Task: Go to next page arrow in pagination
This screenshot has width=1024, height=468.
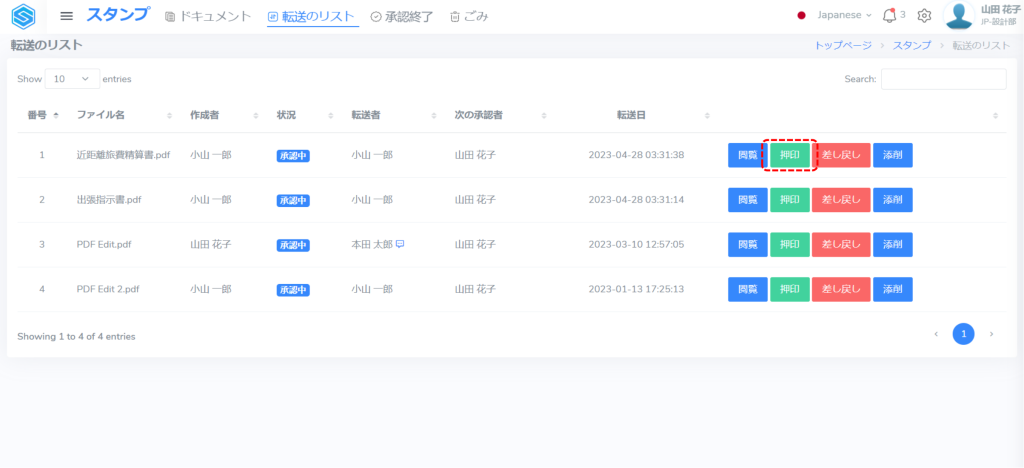Action: pos(991,334)
